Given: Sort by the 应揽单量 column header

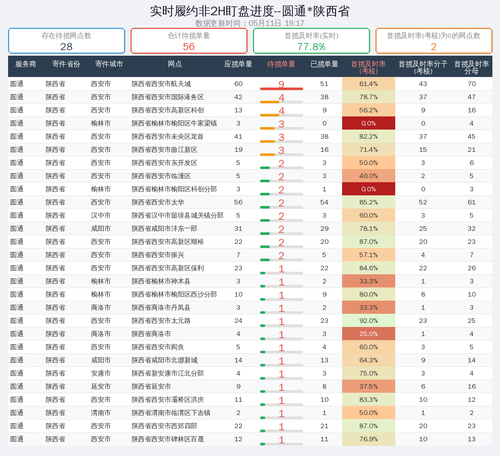Looking at the screenshot, I should (238, 64).
